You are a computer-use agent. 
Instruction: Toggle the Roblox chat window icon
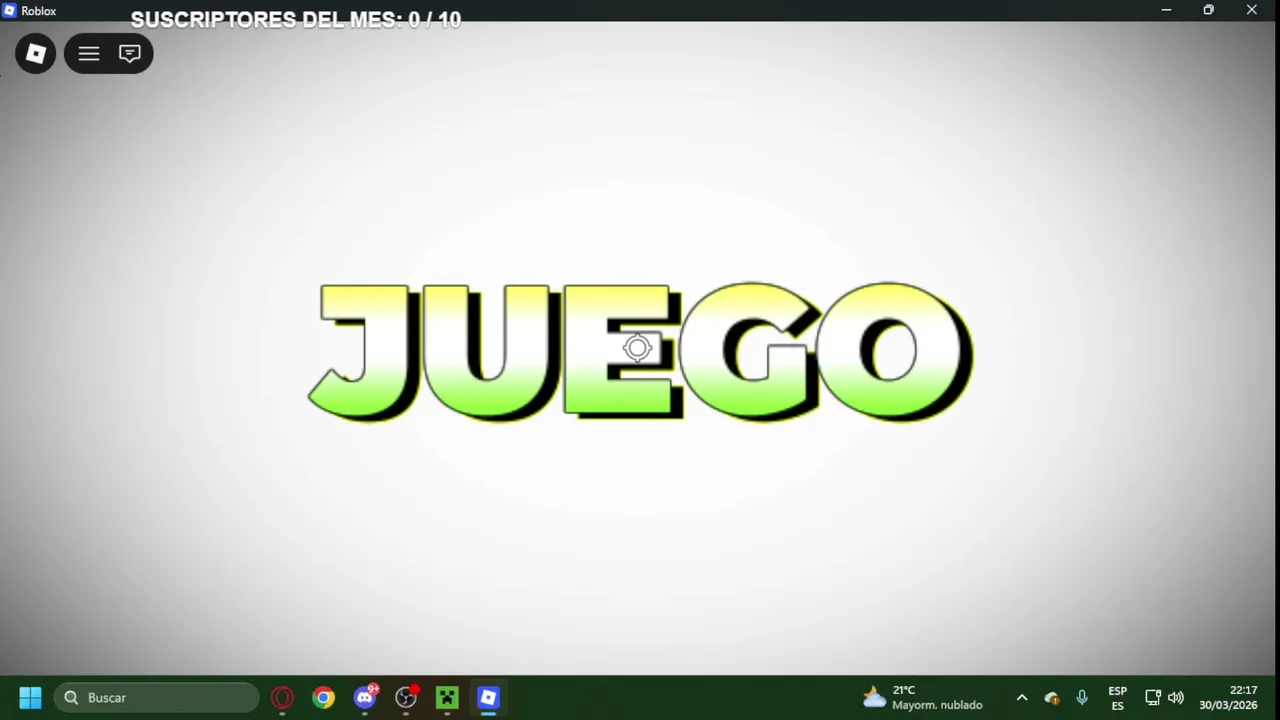pos(129,54)
